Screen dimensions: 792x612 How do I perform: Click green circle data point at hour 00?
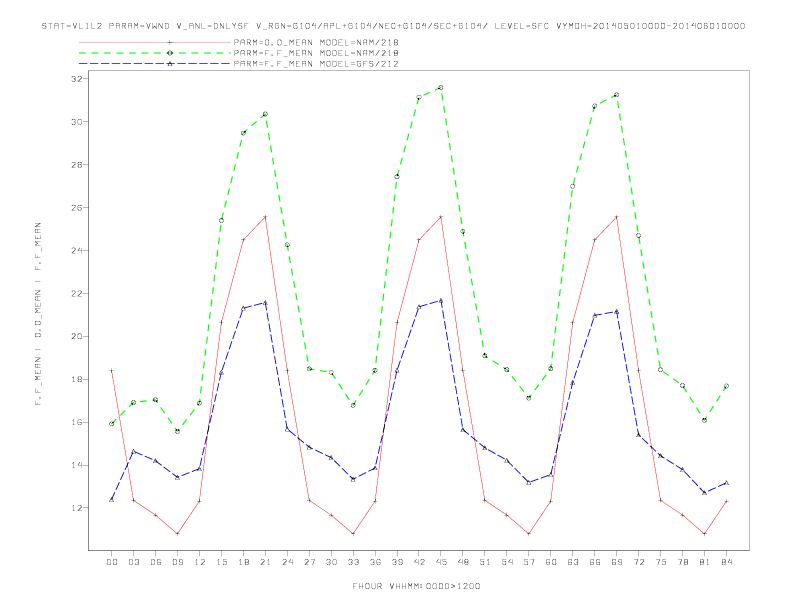[x=112, y=424]
